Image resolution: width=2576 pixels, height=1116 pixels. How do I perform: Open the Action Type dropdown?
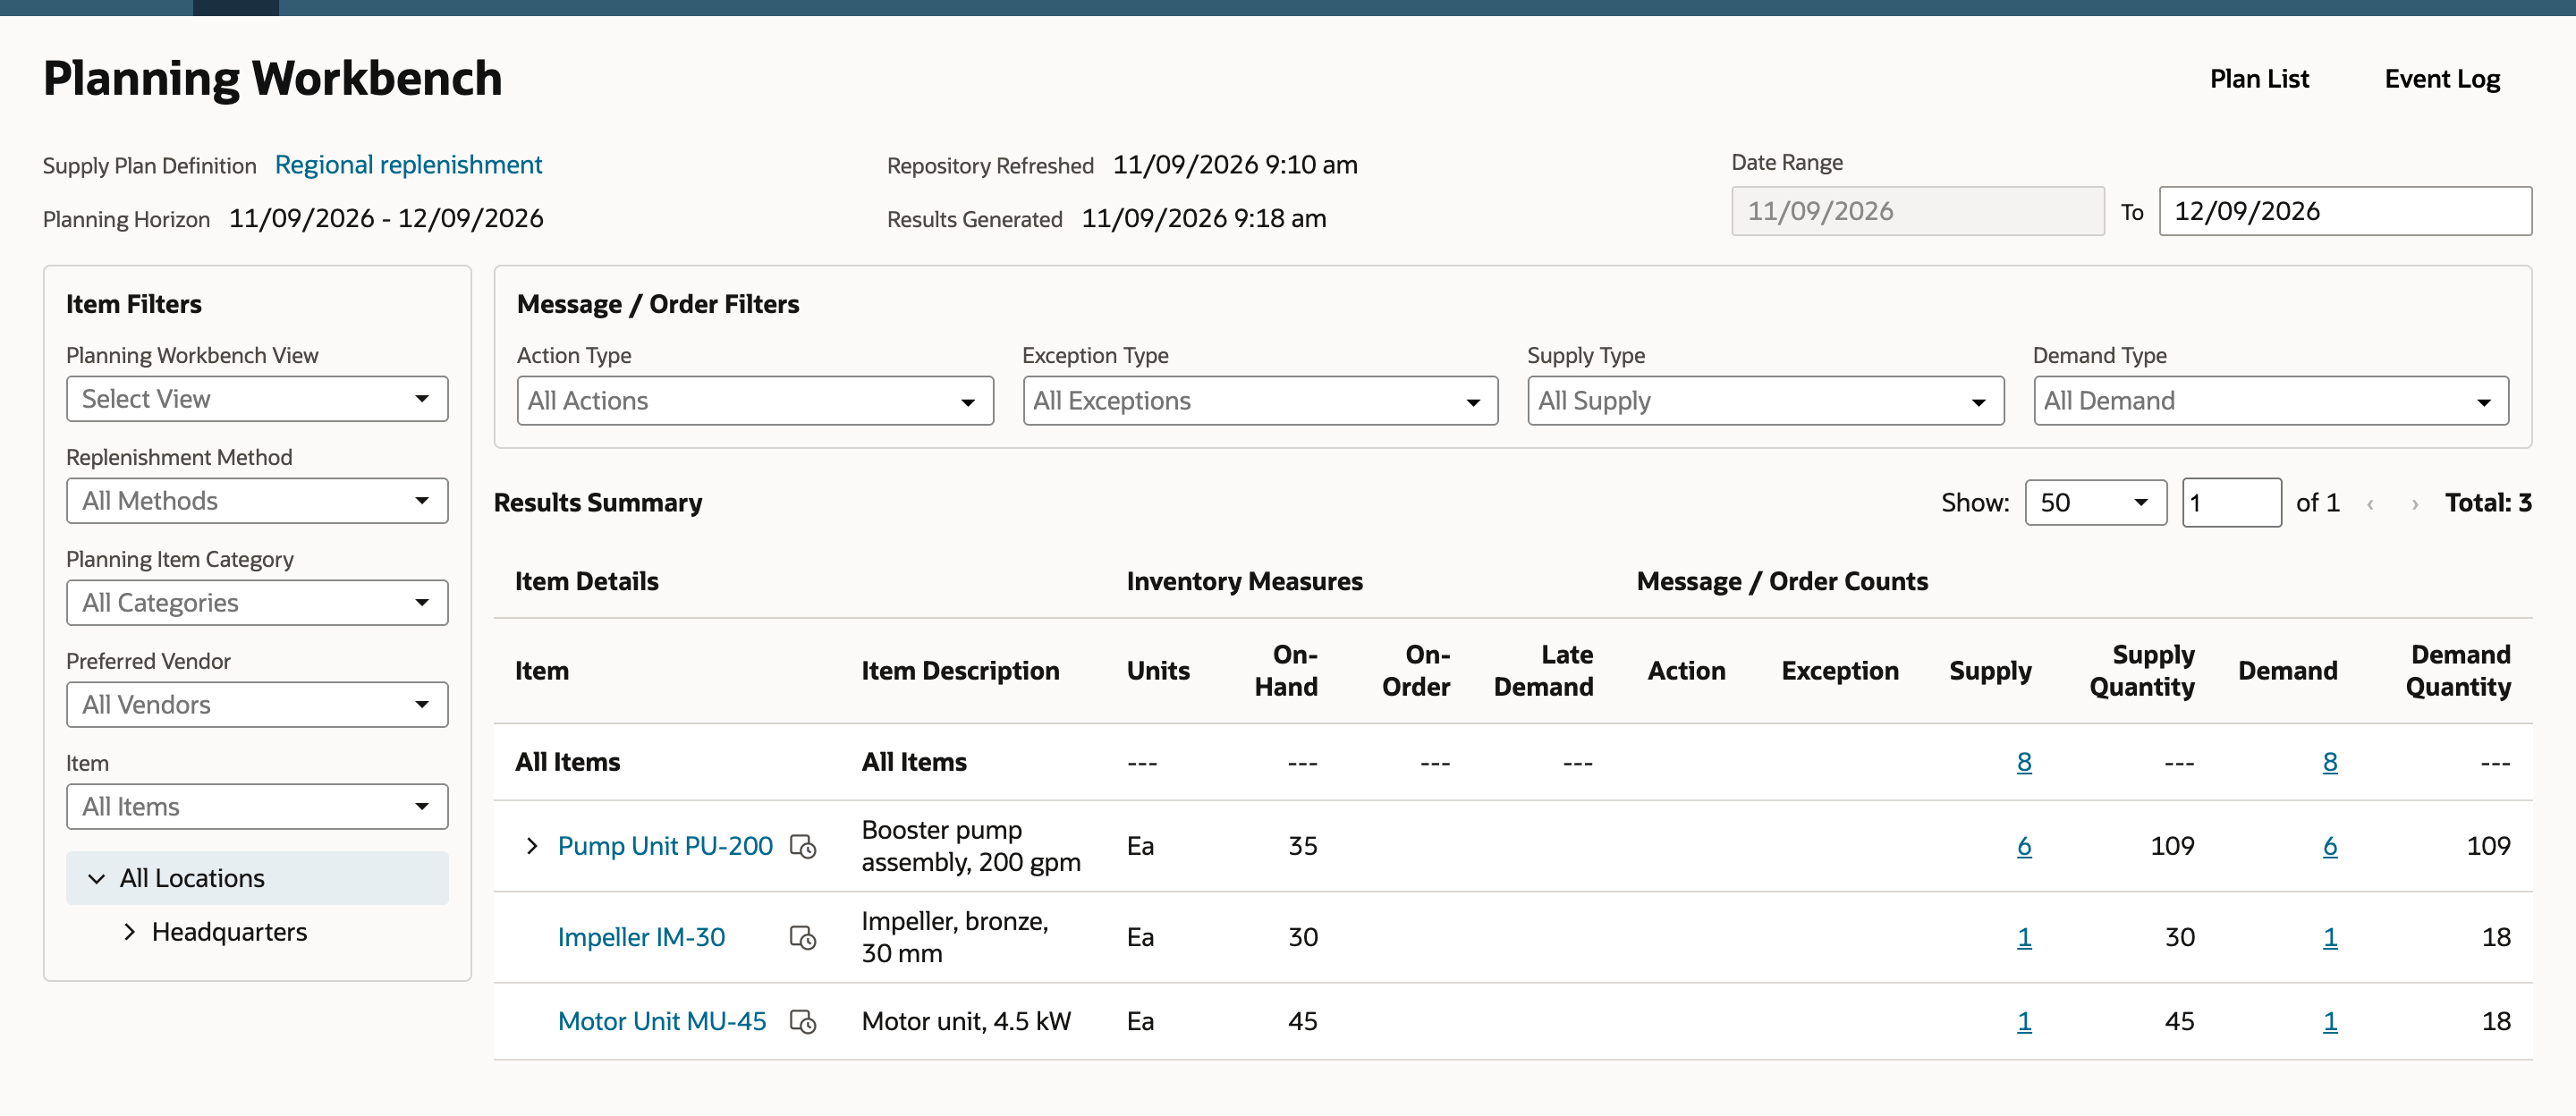pos(755,401)
